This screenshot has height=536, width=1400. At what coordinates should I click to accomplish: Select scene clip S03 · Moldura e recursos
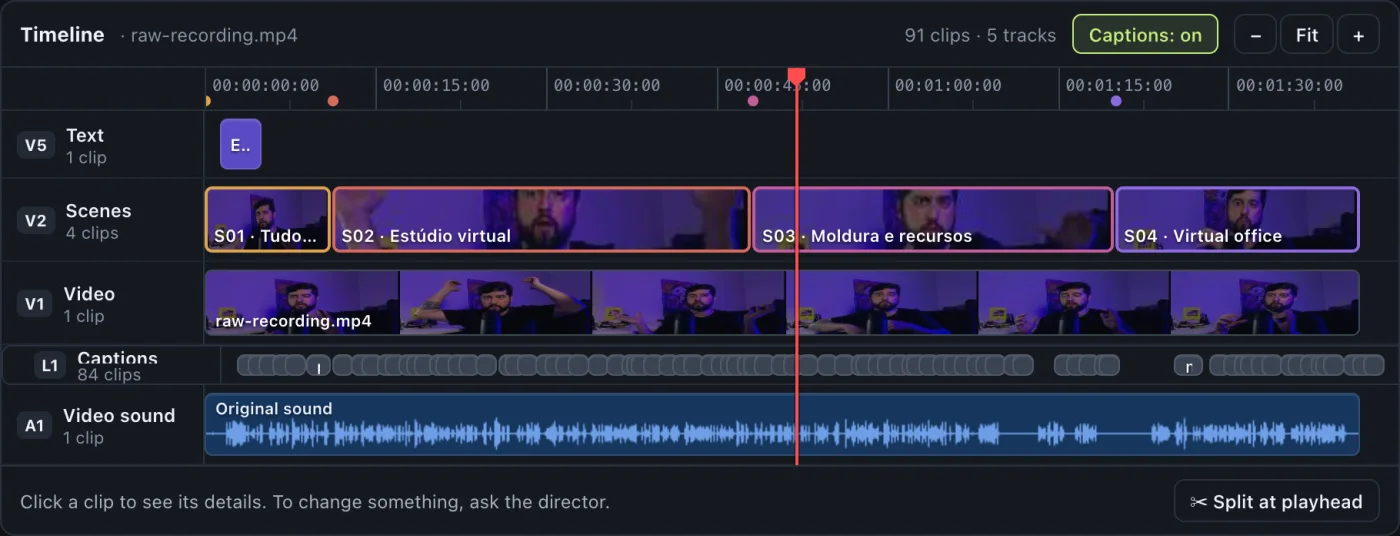(x=933, y=219)
